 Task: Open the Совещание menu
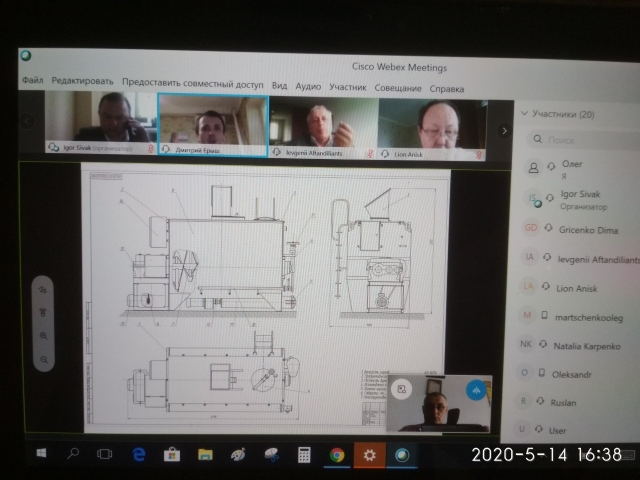[398, 88]
